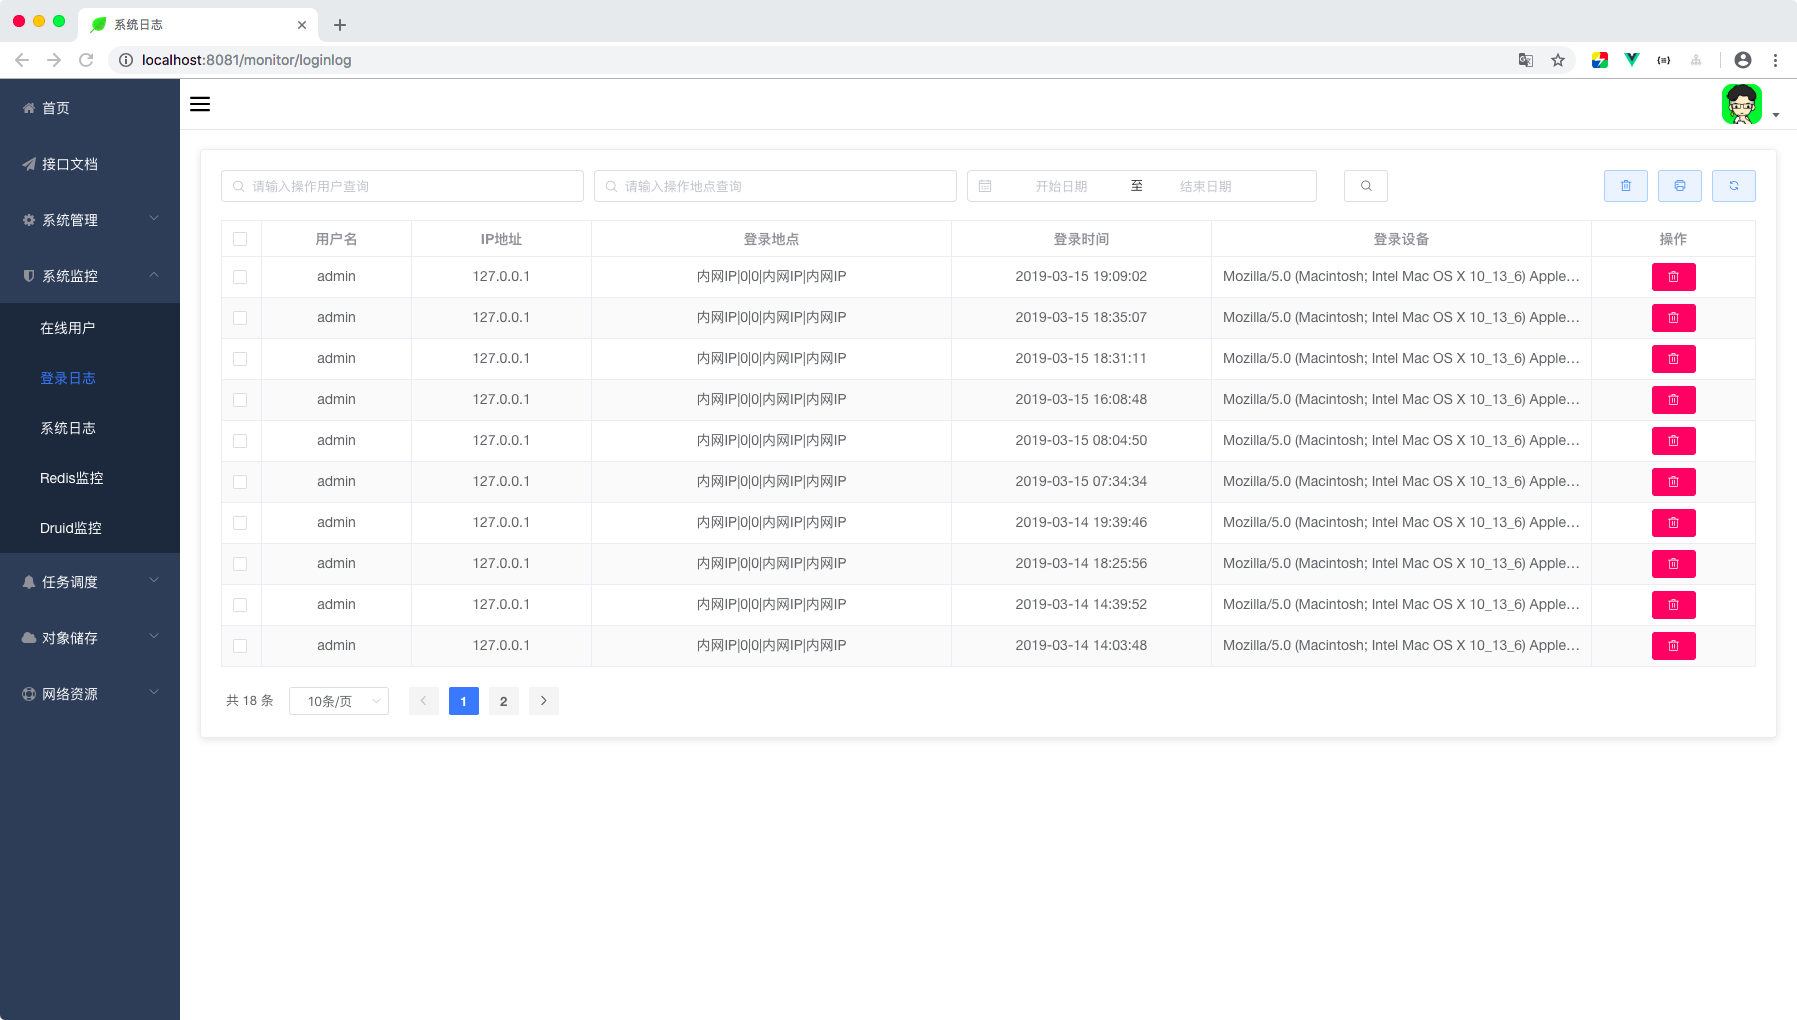
Task: Open Redis监控 submenu item
Action: [90, 478]
